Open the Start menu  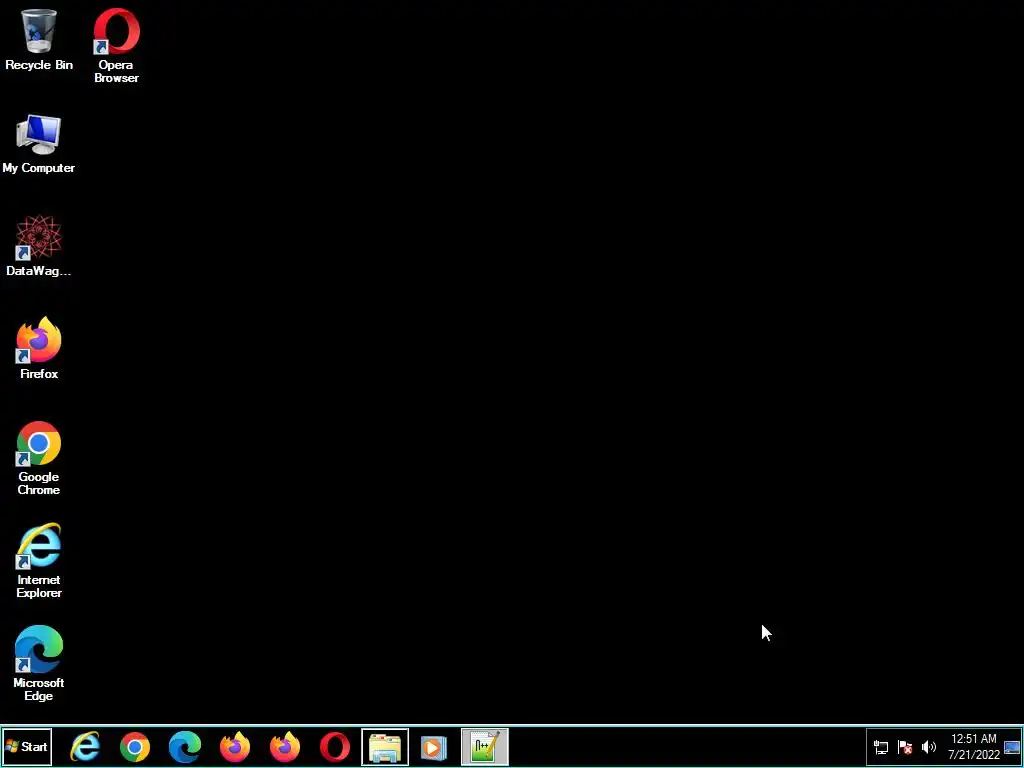(27, 746)
